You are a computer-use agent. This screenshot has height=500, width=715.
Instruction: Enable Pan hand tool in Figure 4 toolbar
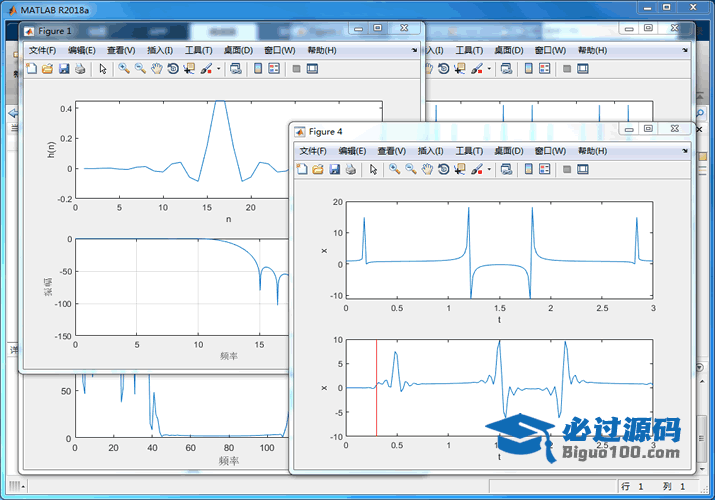(x=427, y=170)
